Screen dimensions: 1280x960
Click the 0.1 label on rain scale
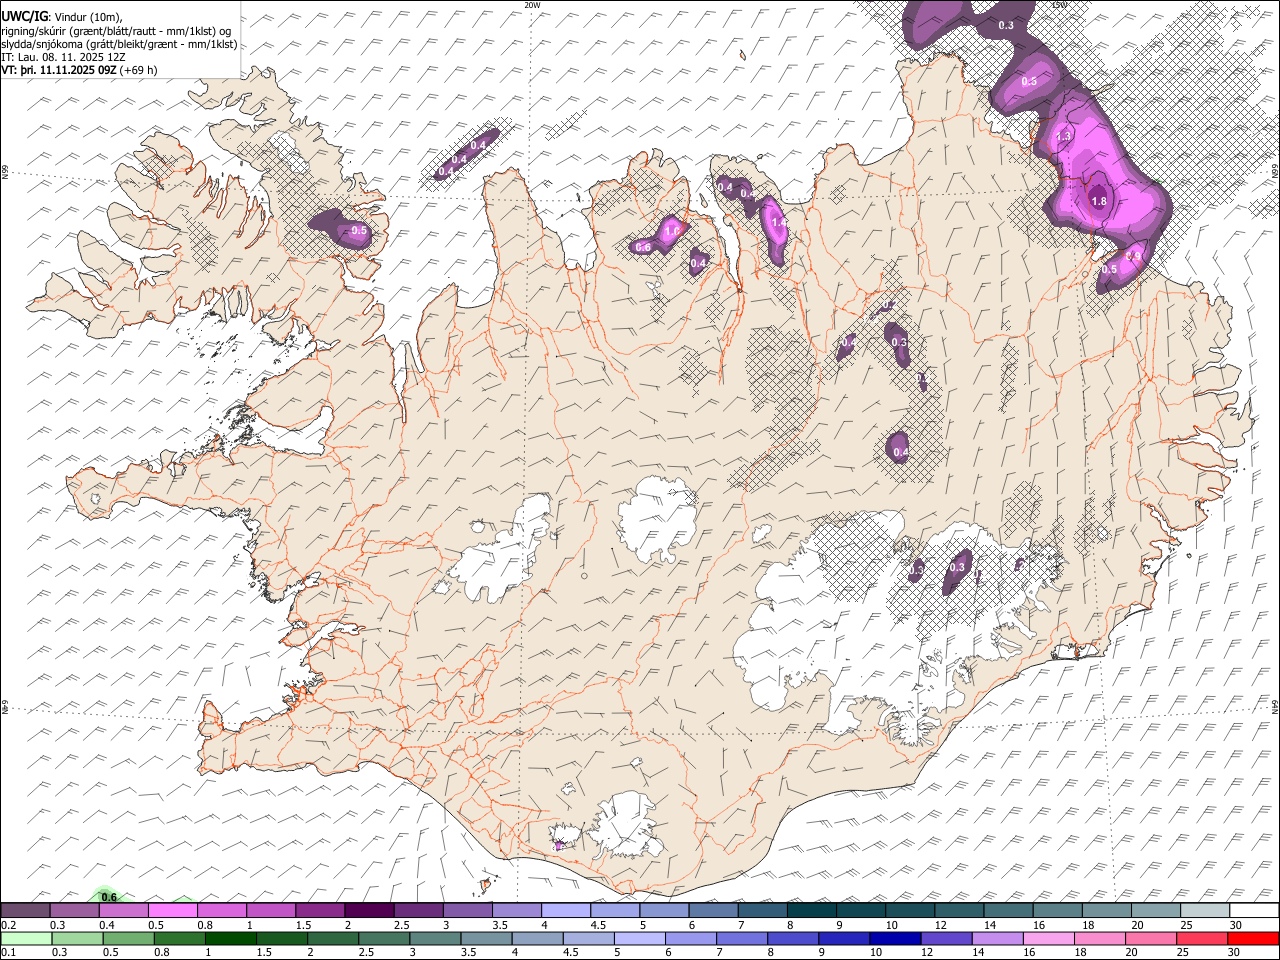point(8,952)
